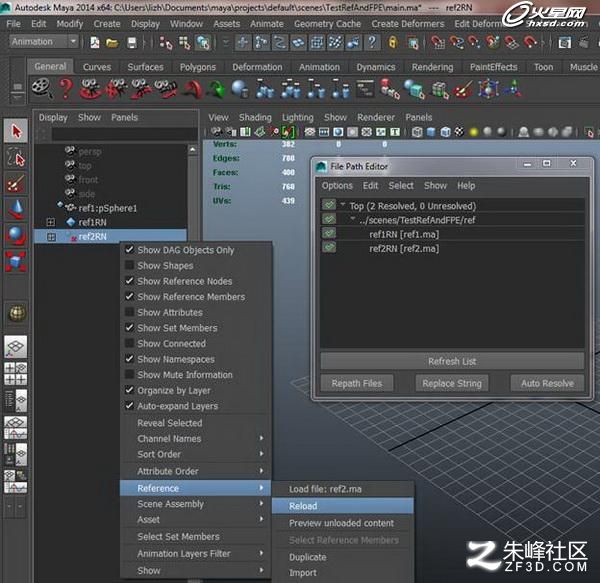Open the Channel Names submenu
The image size is (600, 583).
(196, 439)
